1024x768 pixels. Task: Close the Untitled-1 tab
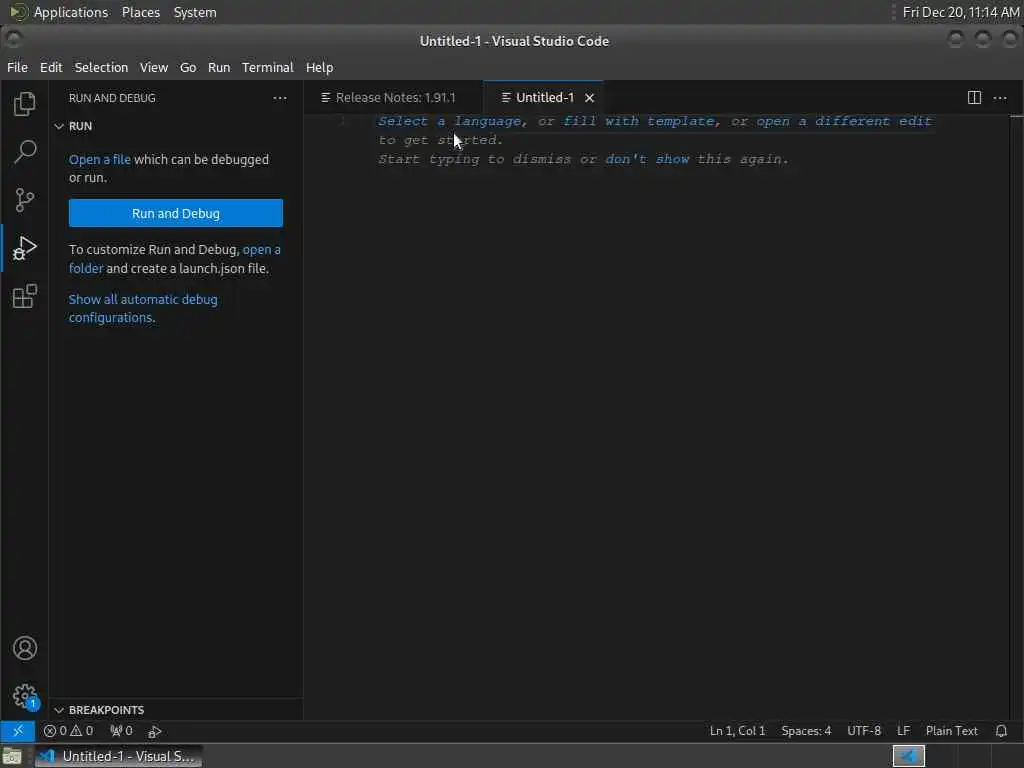click(x=590, y=98)
